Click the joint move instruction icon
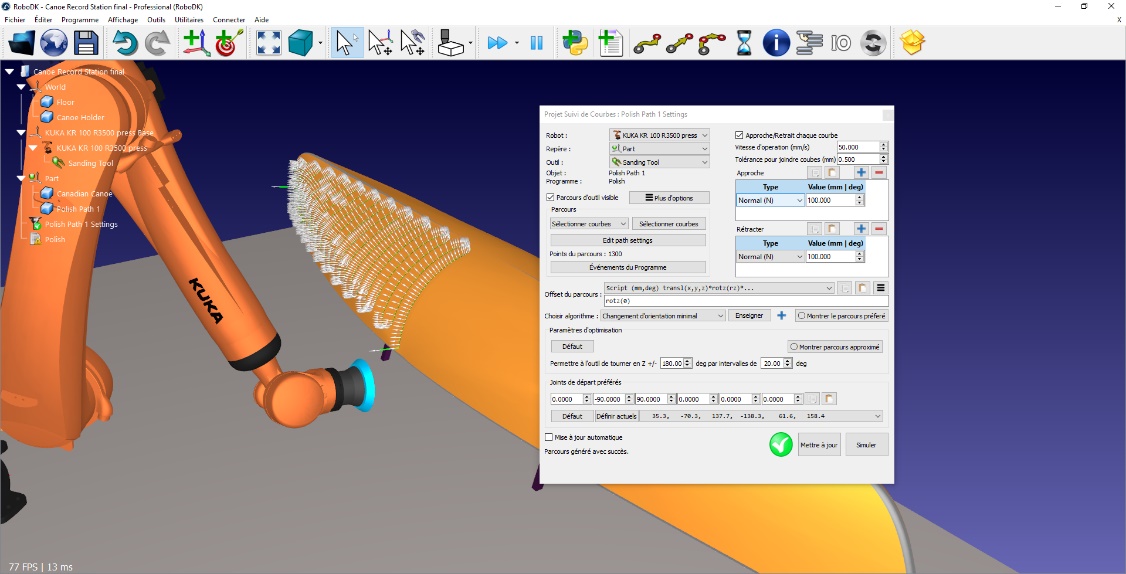The image size is (1126, 574). click(646, 43)
